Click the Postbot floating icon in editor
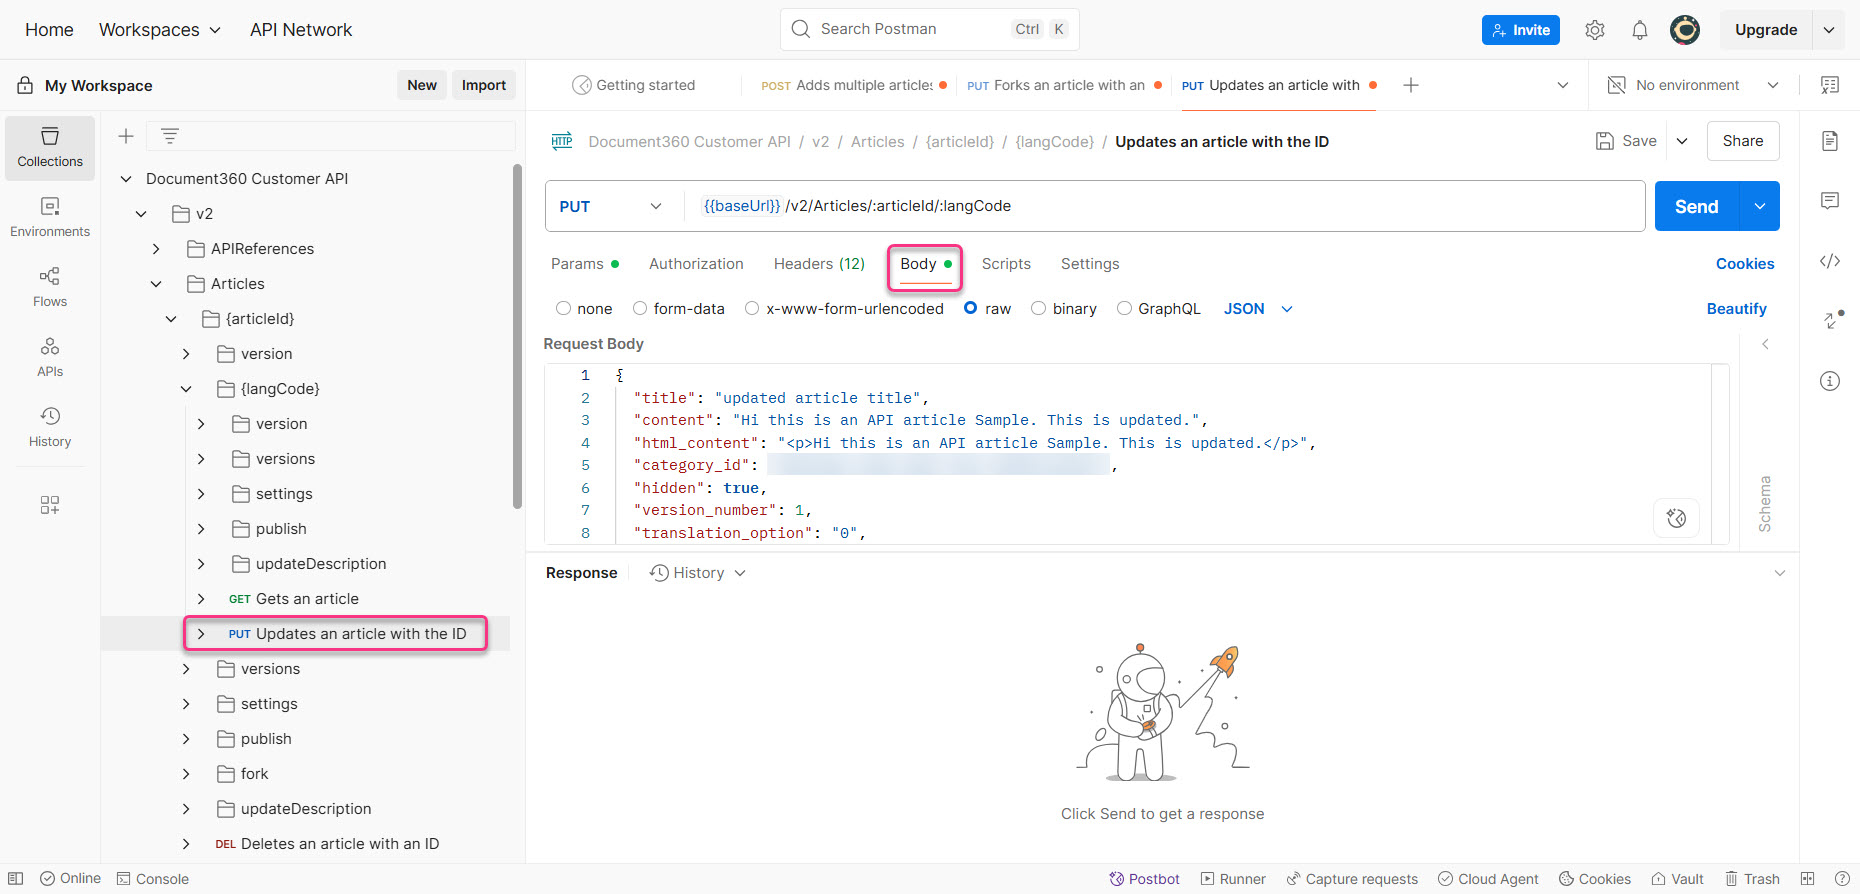The image size is (1860, 894). [1677, 518]
